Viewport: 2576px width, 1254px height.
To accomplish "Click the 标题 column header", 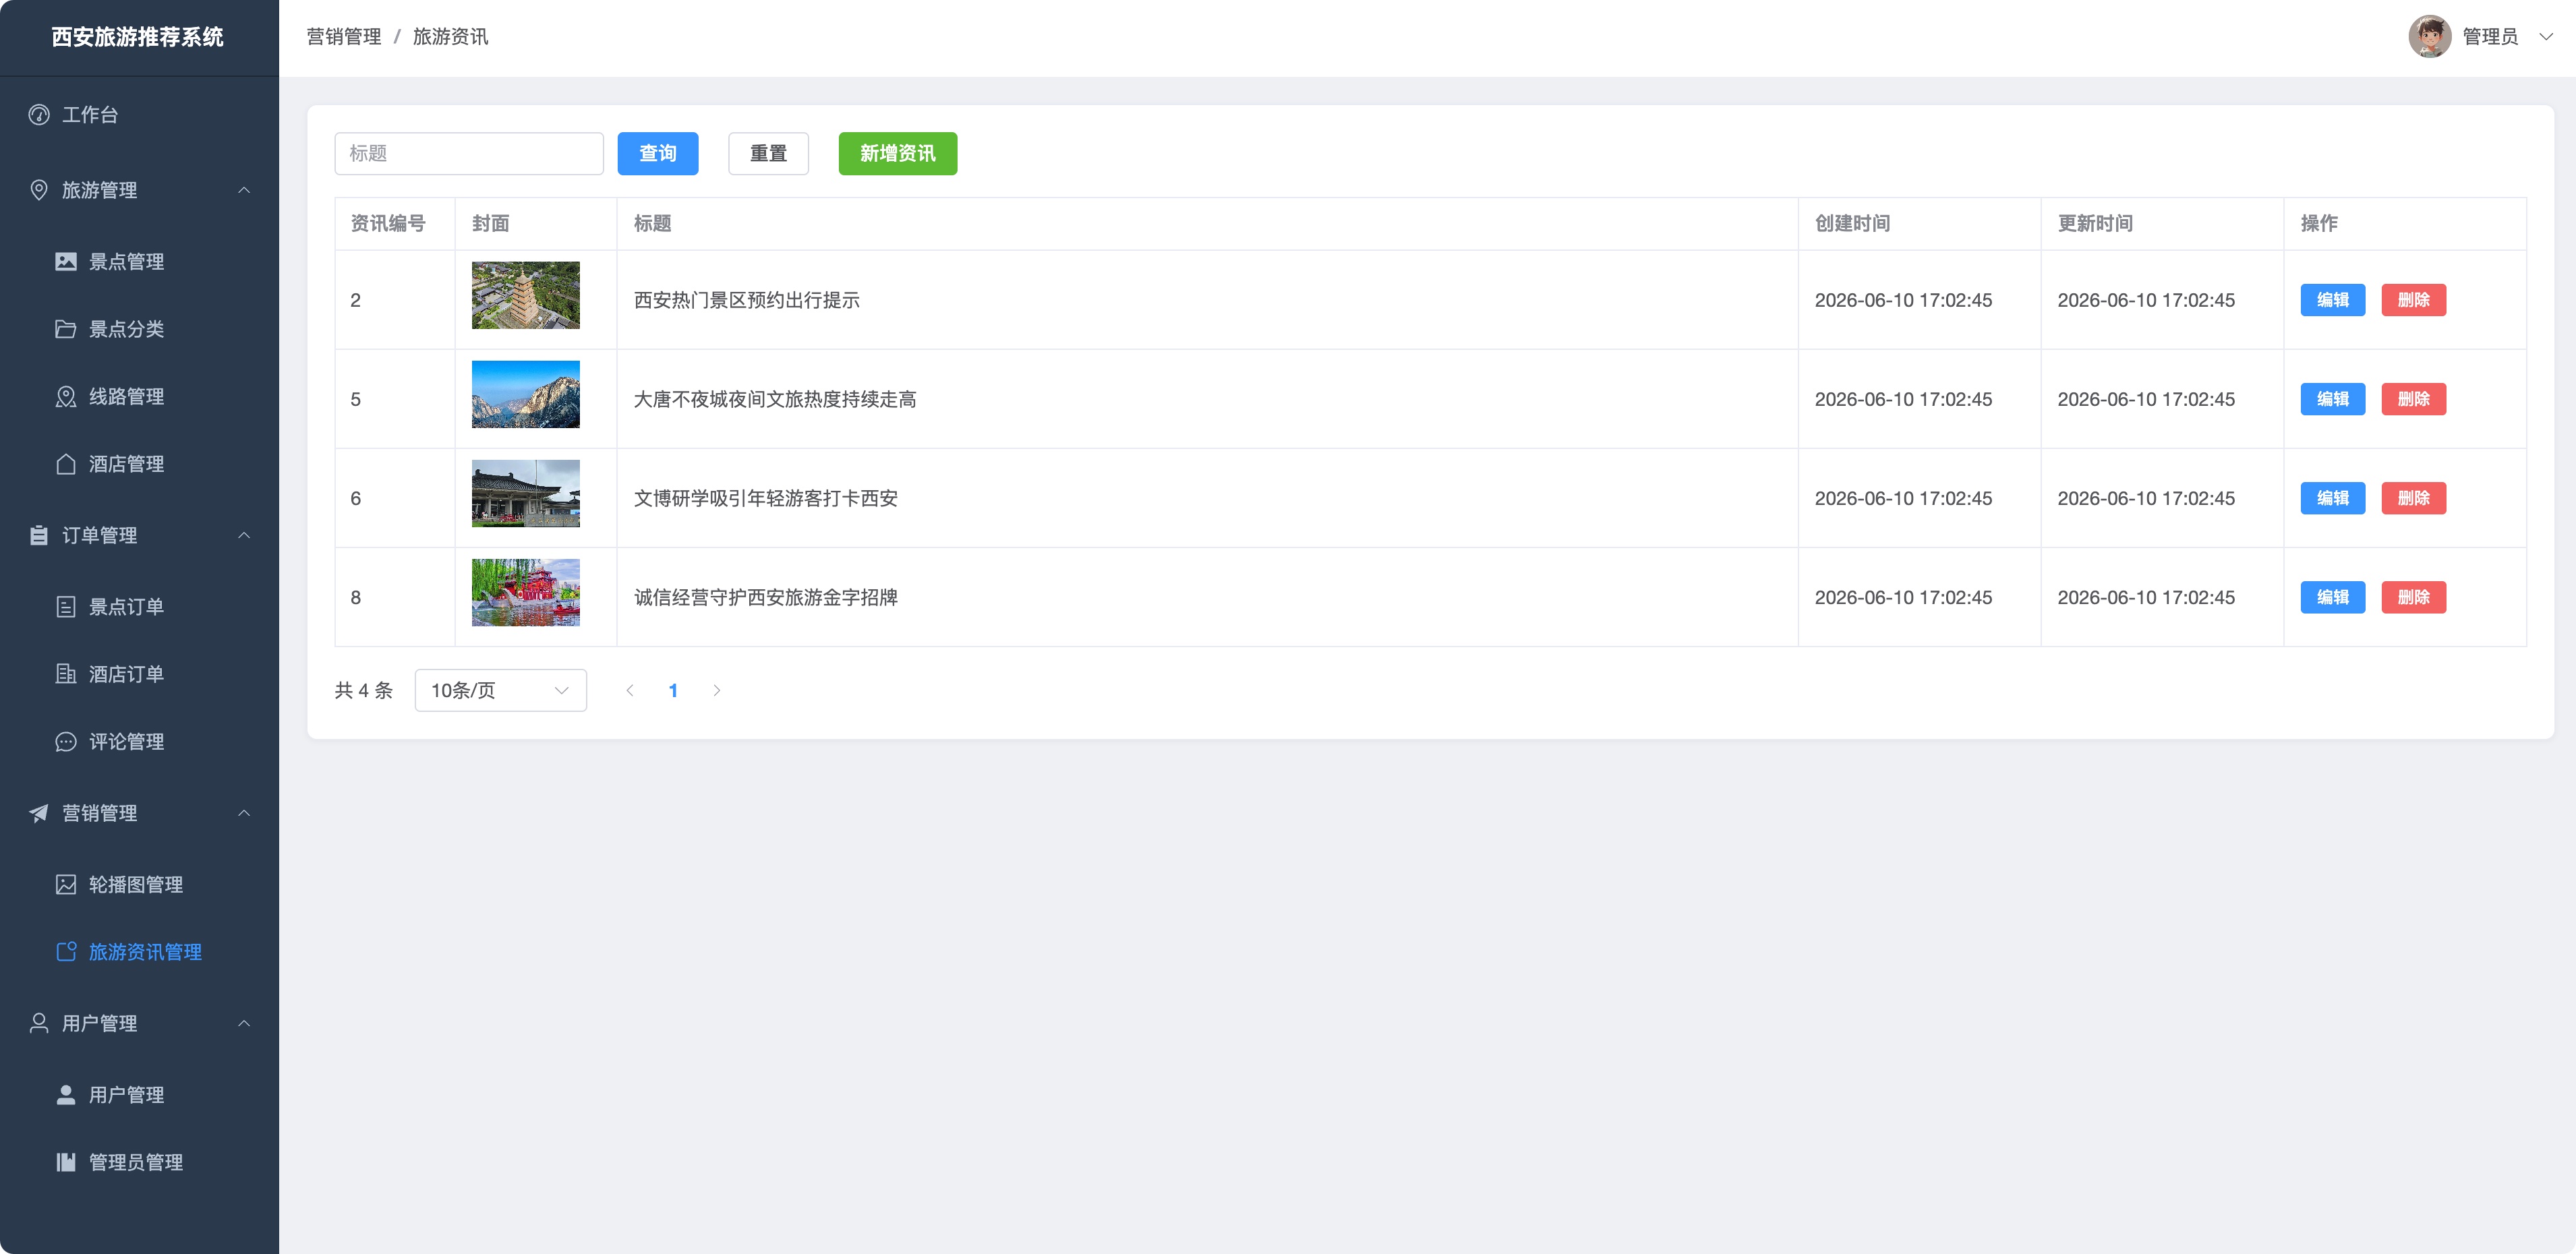I will point(653,224).
